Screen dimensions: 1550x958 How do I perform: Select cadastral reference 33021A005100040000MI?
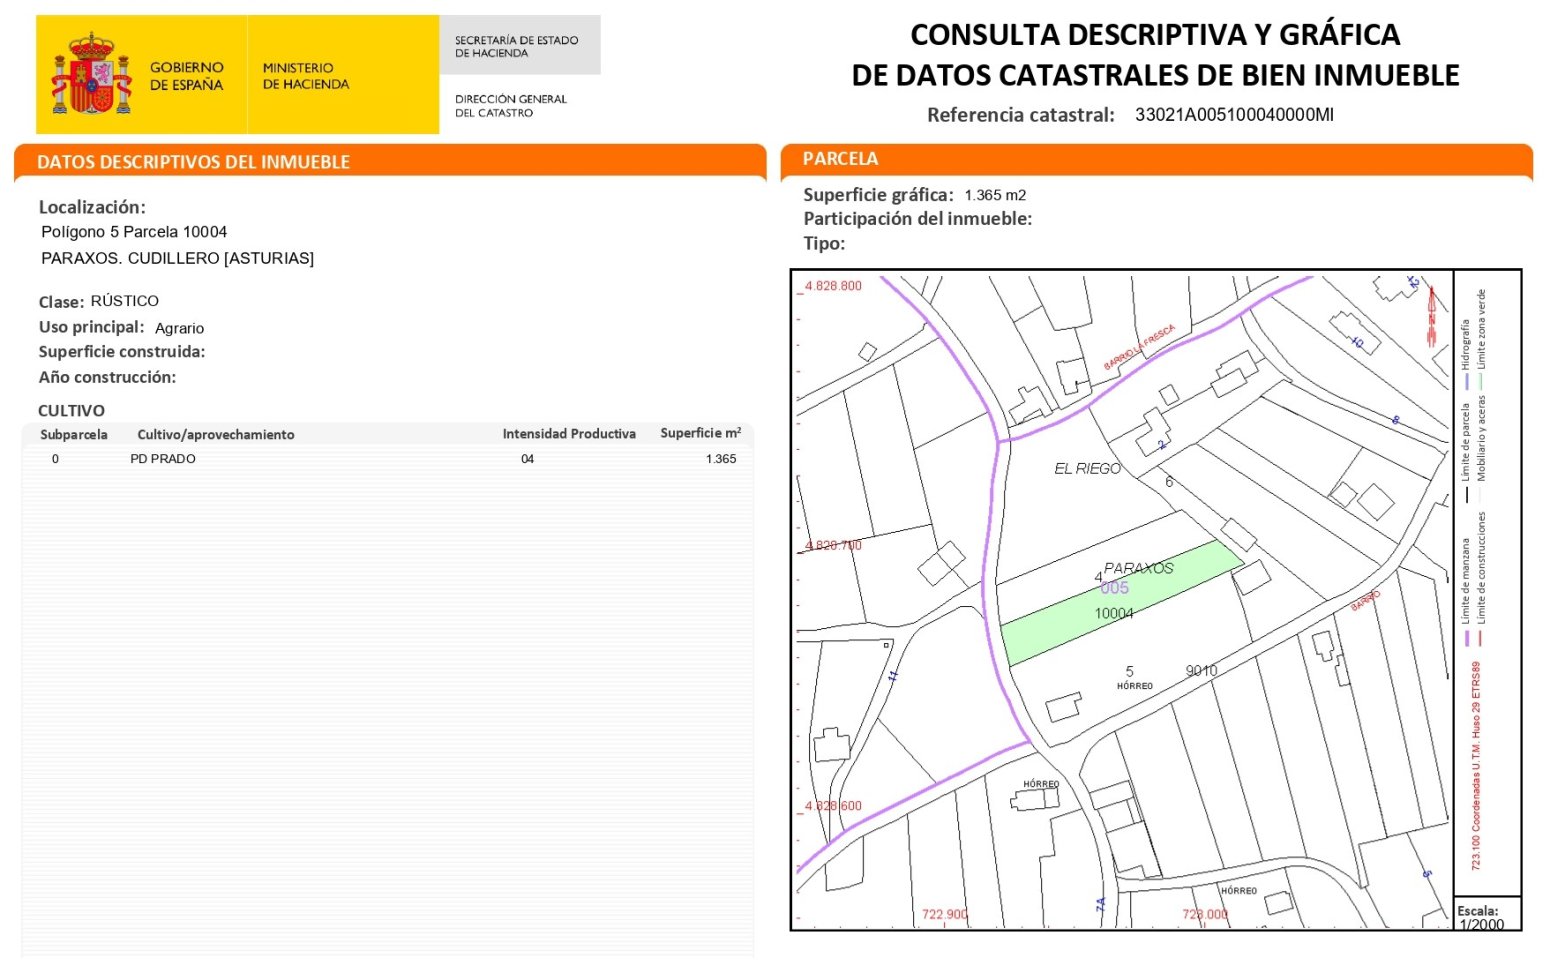click(1234, 115)
